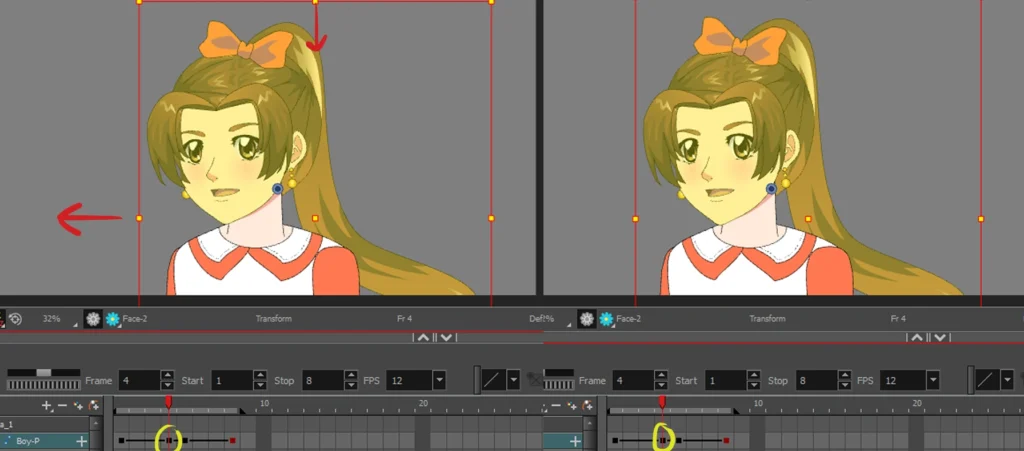Decrease Frame value in left toolbar
Image resolution: width=1024 pixels, height=451 pixels.
pos(168,385)
